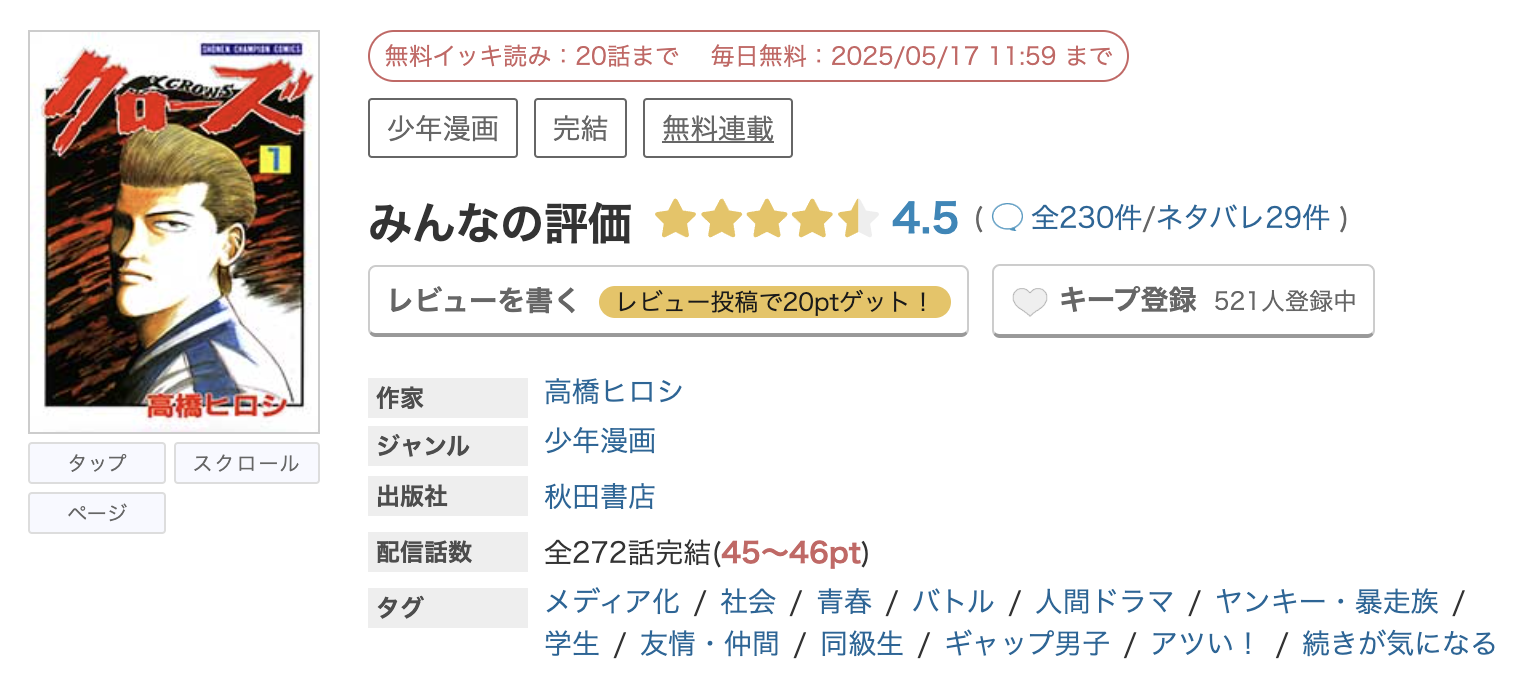Click the レビュー投稿で20ptゲット！ badge
Image resolution: width=1536 pixels, height=698 pixels.
[775, 300]
